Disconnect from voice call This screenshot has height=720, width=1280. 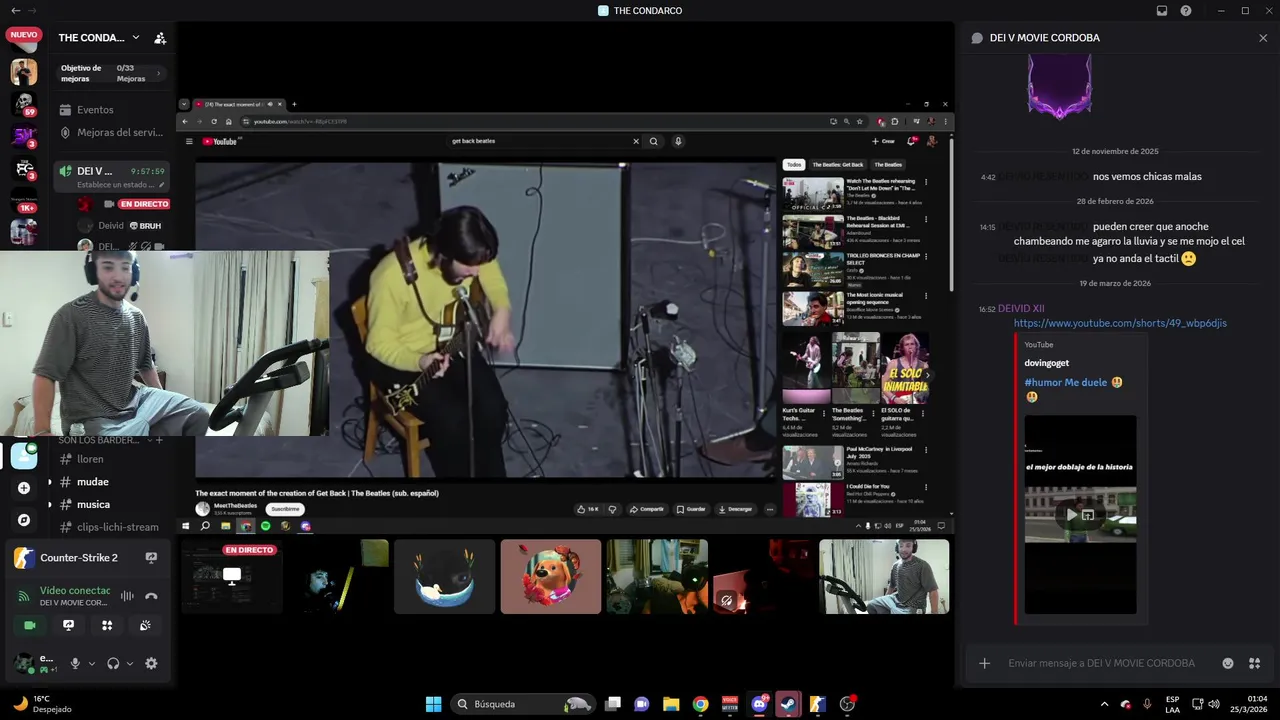[151, 596]
